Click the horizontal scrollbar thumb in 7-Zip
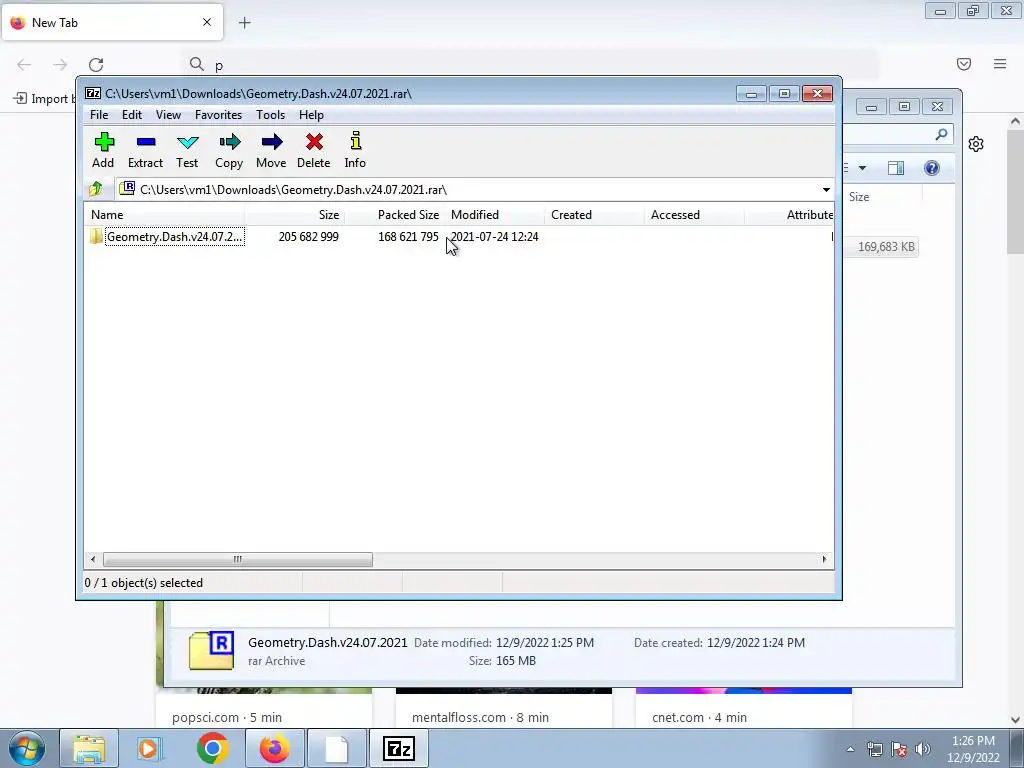 (x=238, y=559)
